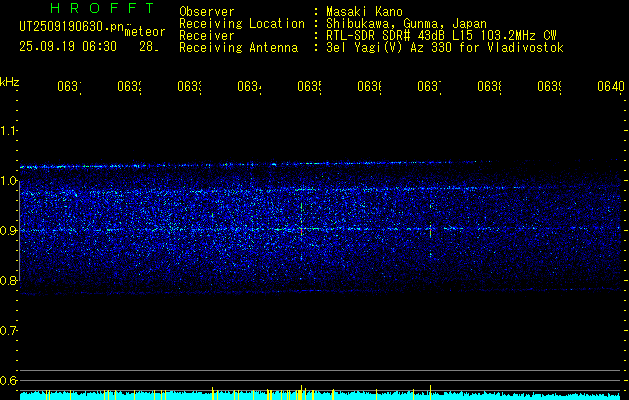
Task: Click the 0633 time axis marker
Action: pyautogui.click(x=189, y=86)
